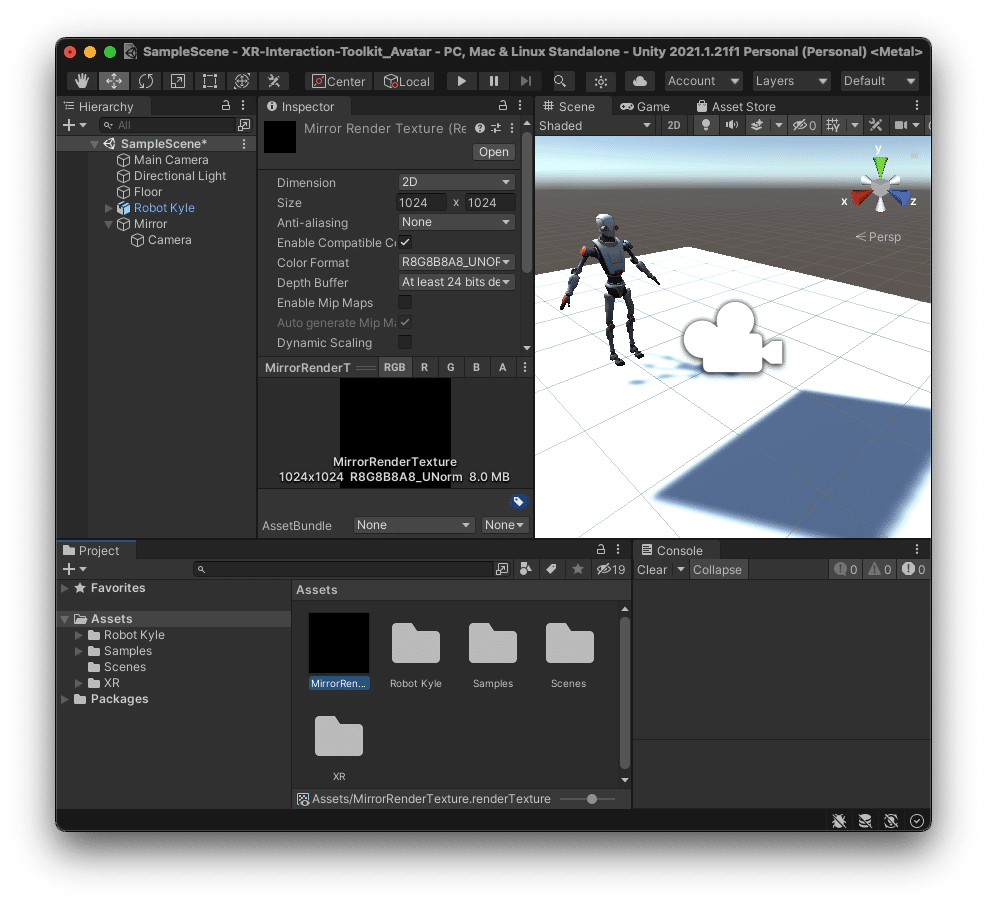This screenshot has height=905, width=987.
Task: Open asset labels tag icon
Action: click(x=517, y=502)
